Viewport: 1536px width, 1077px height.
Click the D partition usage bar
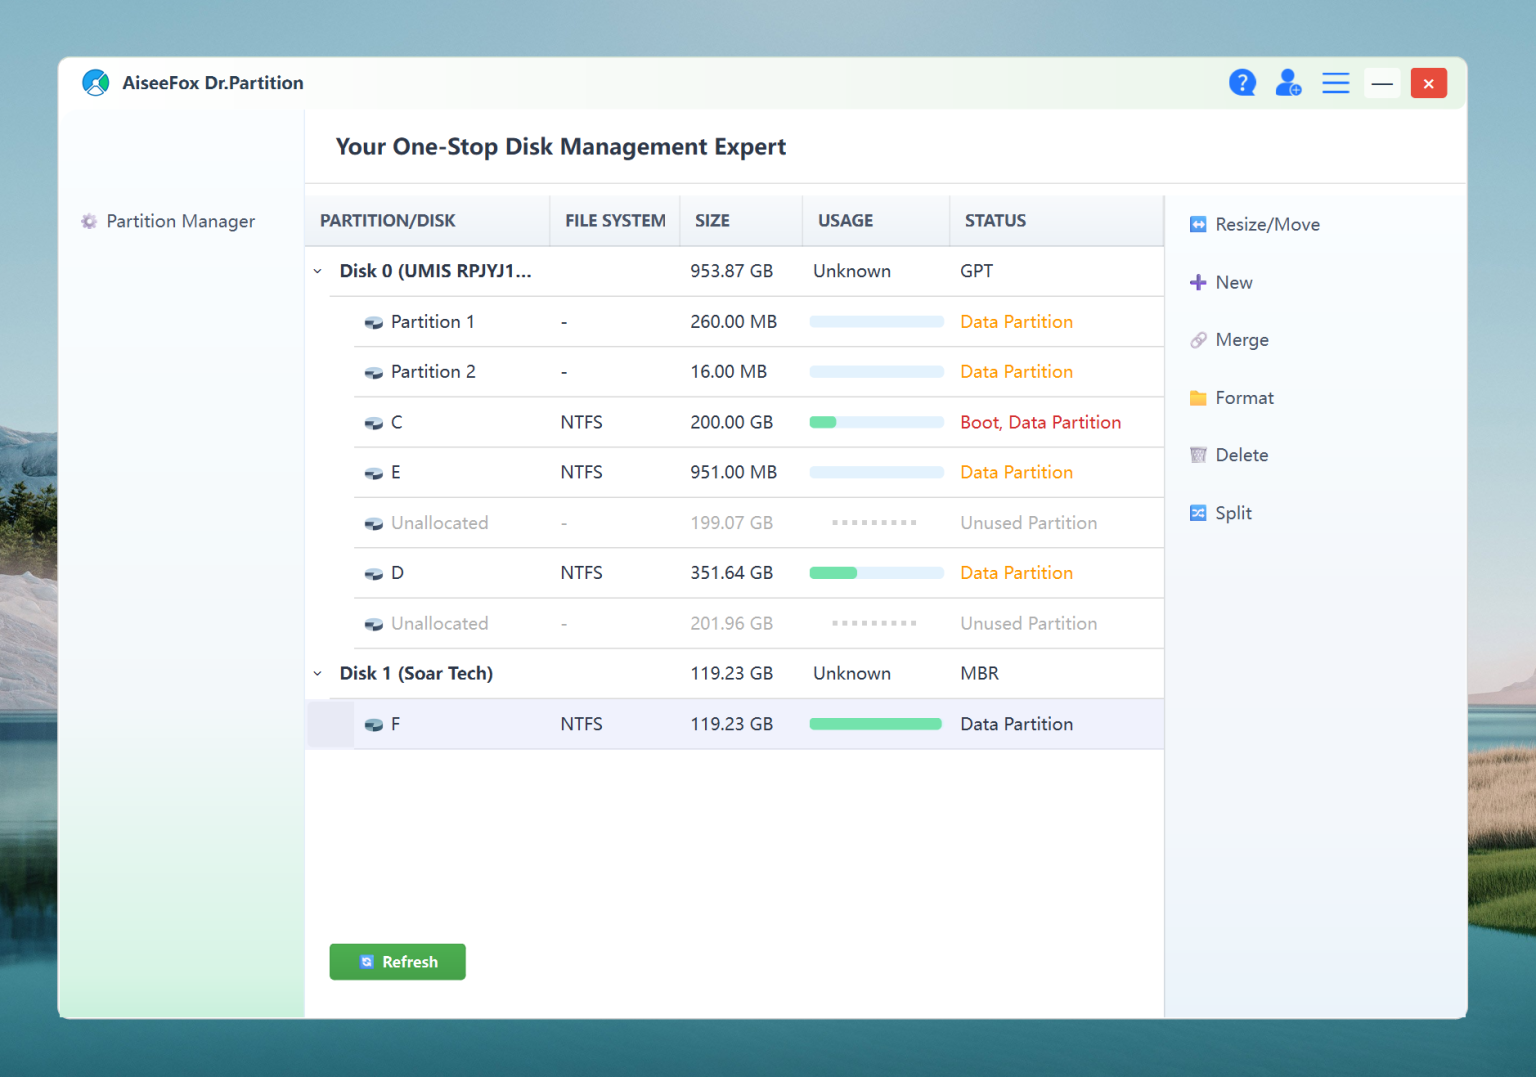click(x=876, y=573)
